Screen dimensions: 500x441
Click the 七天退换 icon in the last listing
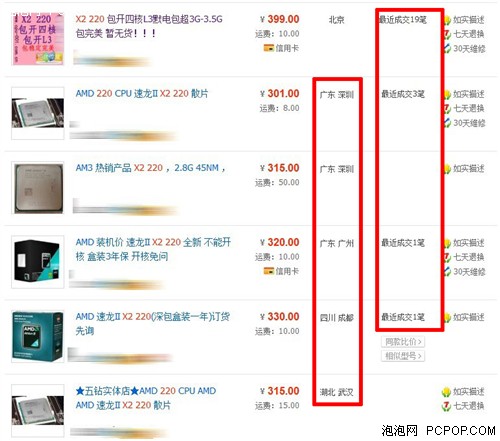pyautogui.click(x=446, y=406)
